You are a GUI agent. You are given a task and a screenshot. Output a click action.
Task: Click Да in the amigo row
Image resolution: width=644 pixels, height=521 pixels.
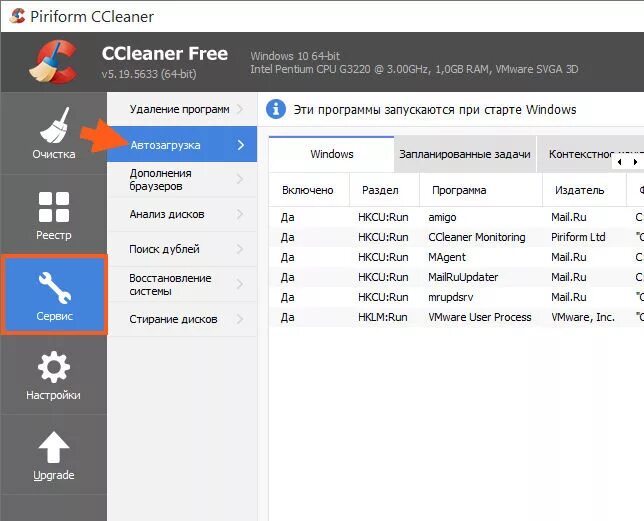(x=288, y=217)
